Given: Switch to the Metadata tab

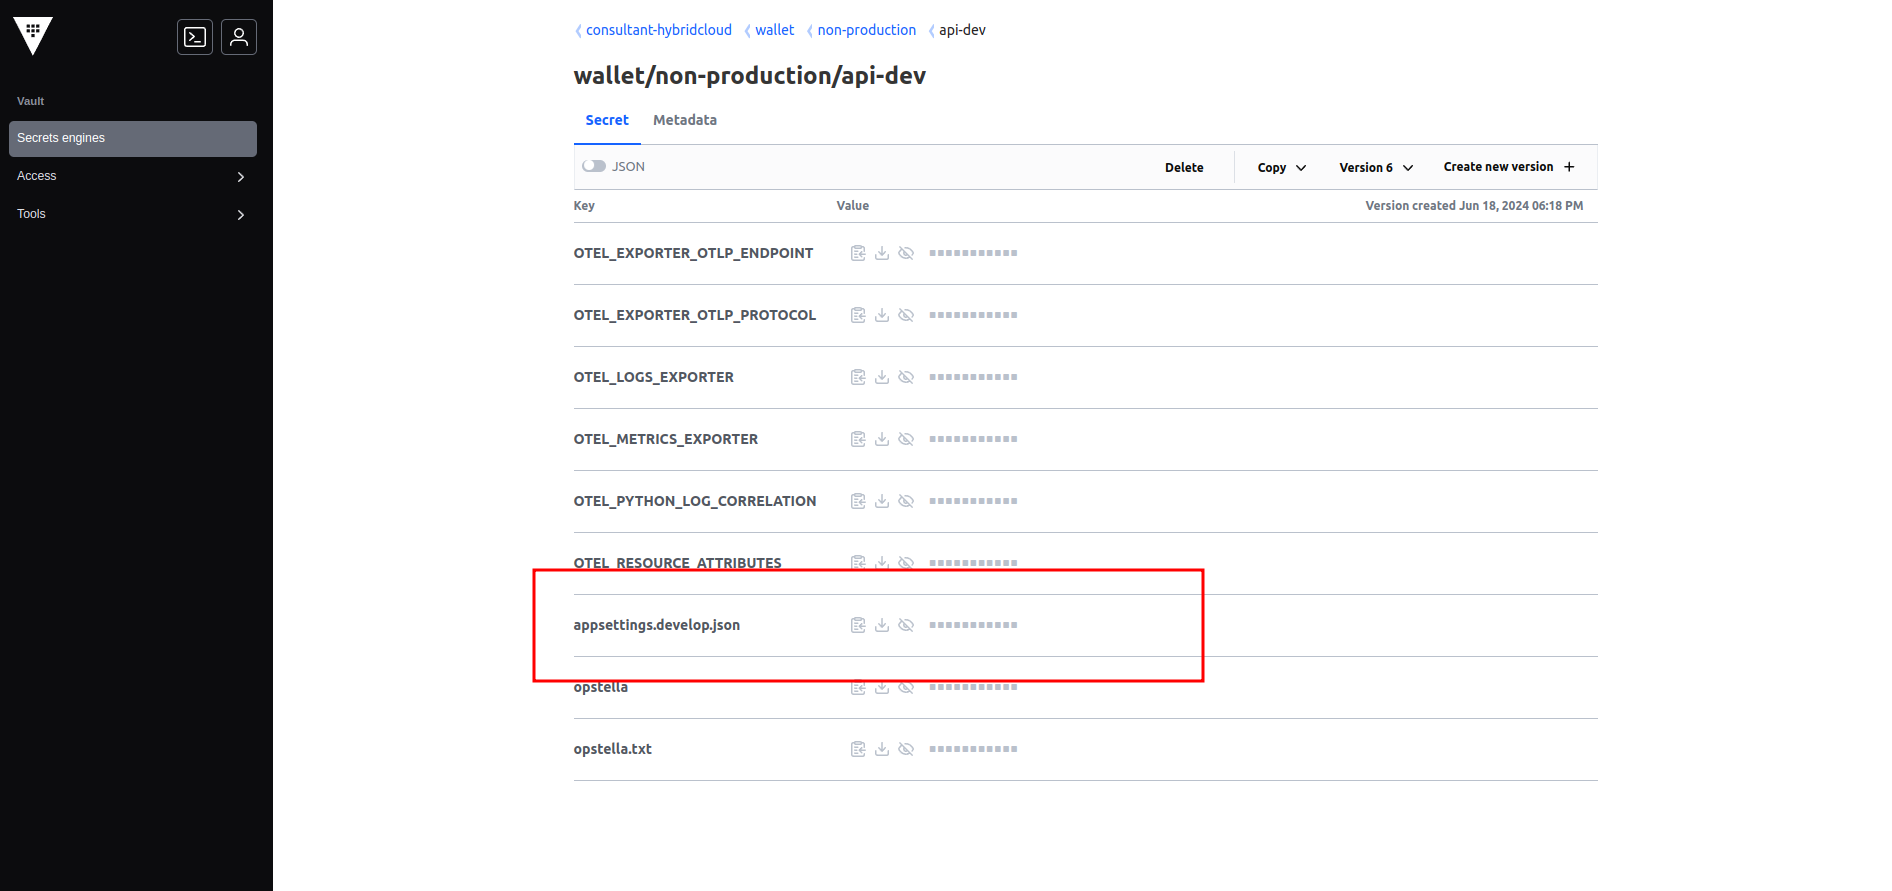Looking at the screenshot, I should tap(685, 120).
